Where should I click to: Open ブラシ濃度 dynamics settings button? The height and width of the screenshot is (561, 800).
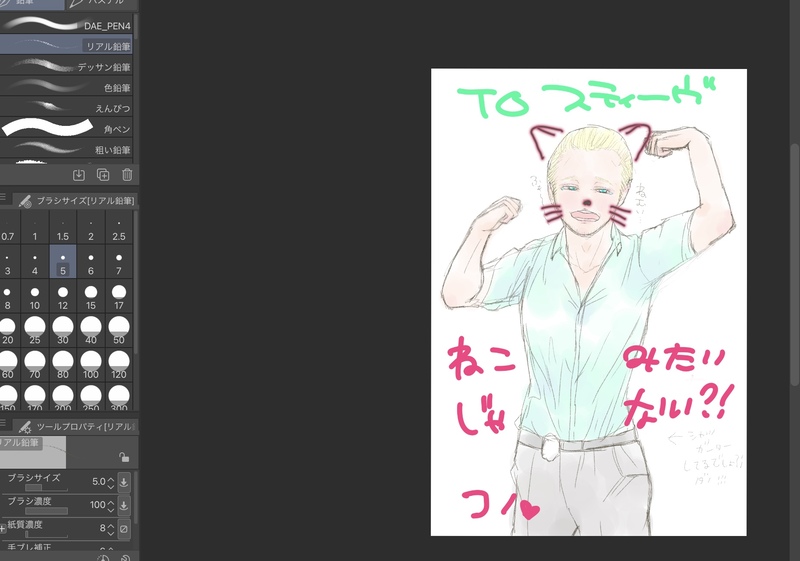pos(124,505)
